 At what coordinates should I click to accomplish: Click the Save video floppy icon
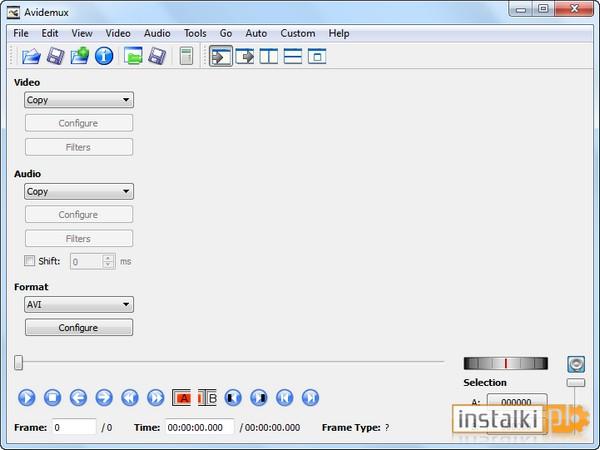55,56
